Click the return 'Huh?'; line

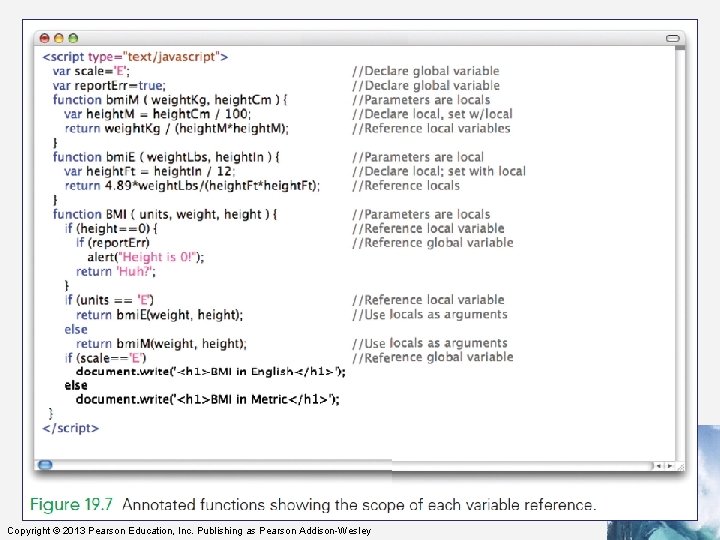pyautogui.click(x=116, y=271)
